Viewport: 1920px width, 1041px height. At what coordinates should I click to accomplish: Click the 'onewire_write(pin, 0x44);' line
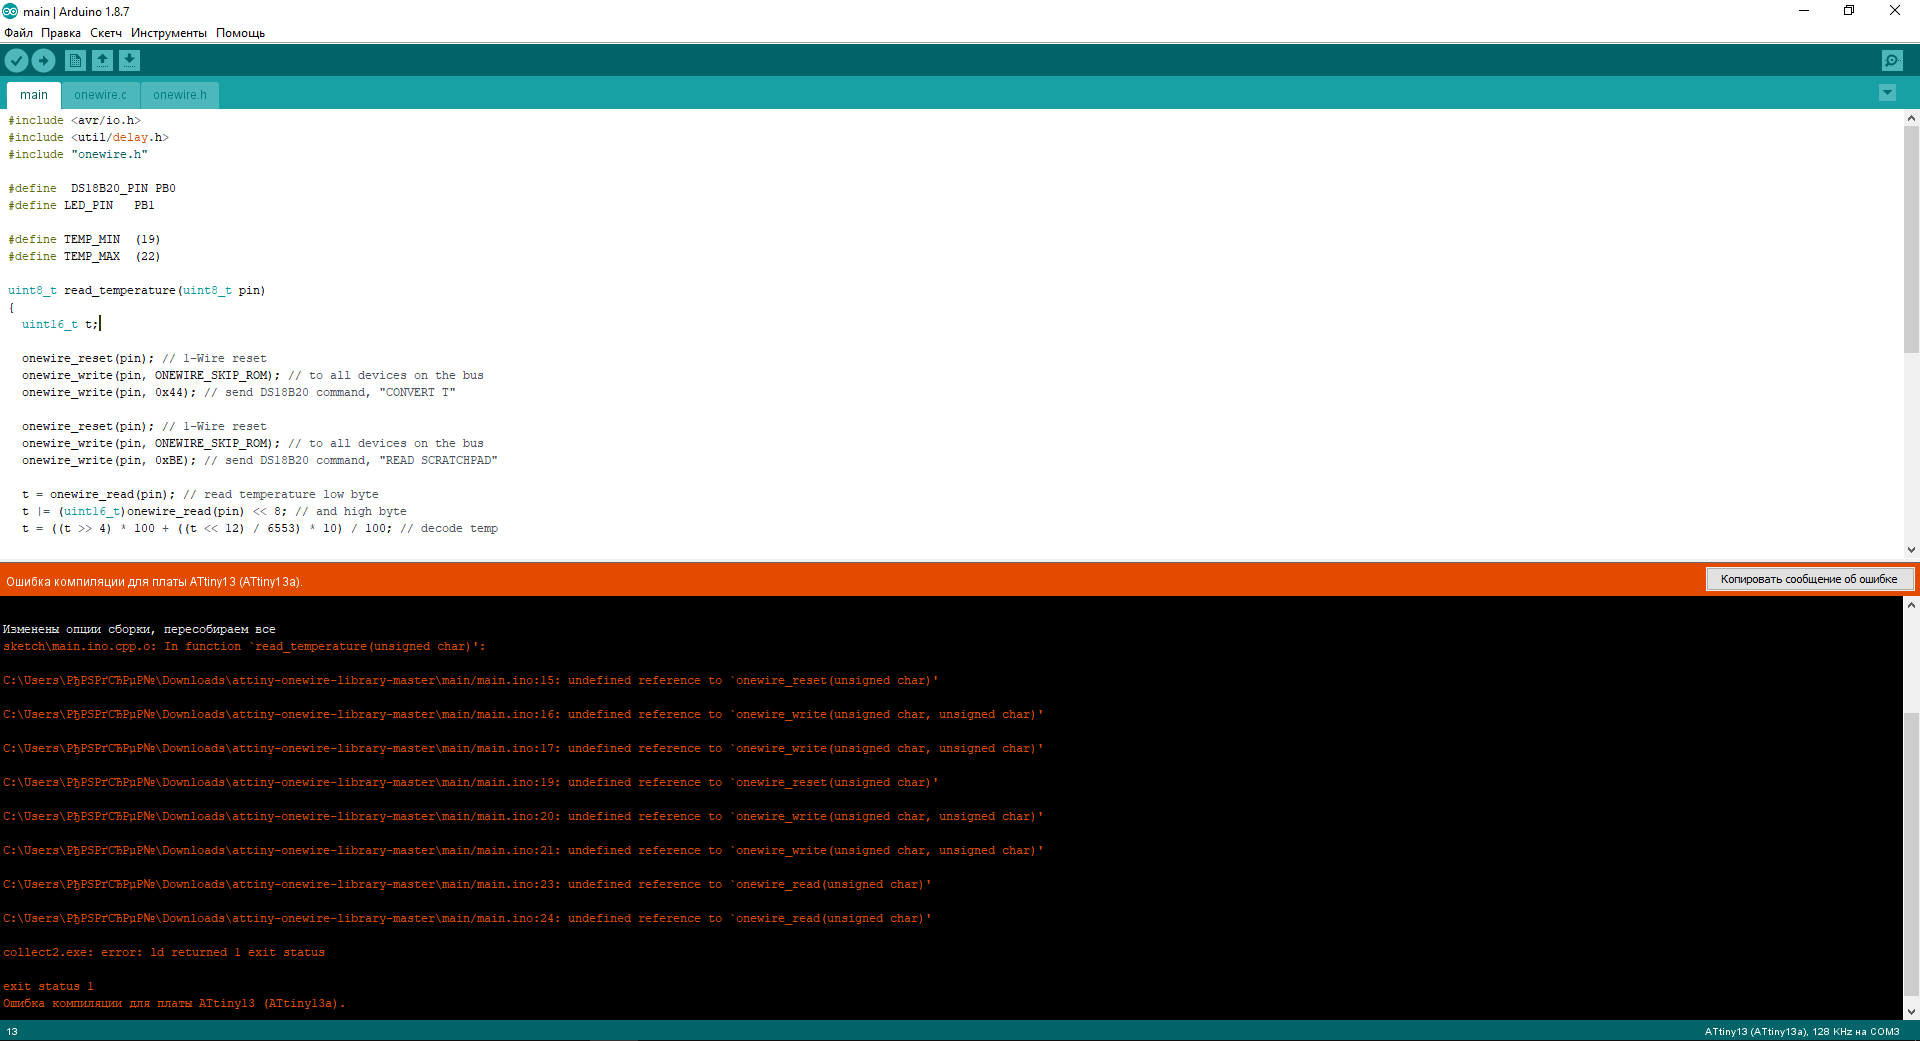click(x=239, y=392)
